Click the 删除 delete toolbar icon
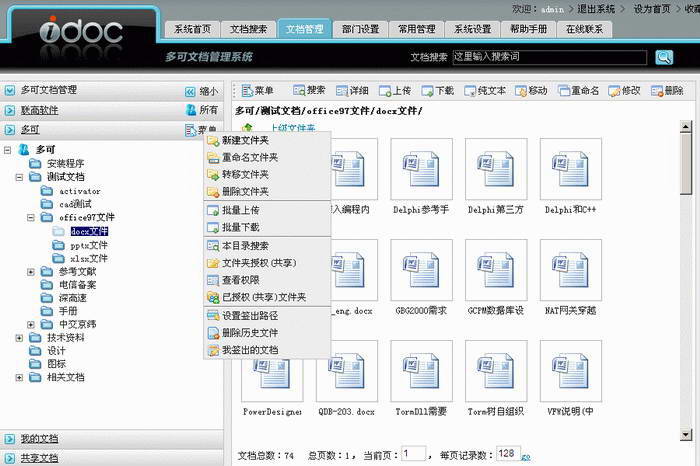Screen dimensions: 700x466 [x=657, y=91]
